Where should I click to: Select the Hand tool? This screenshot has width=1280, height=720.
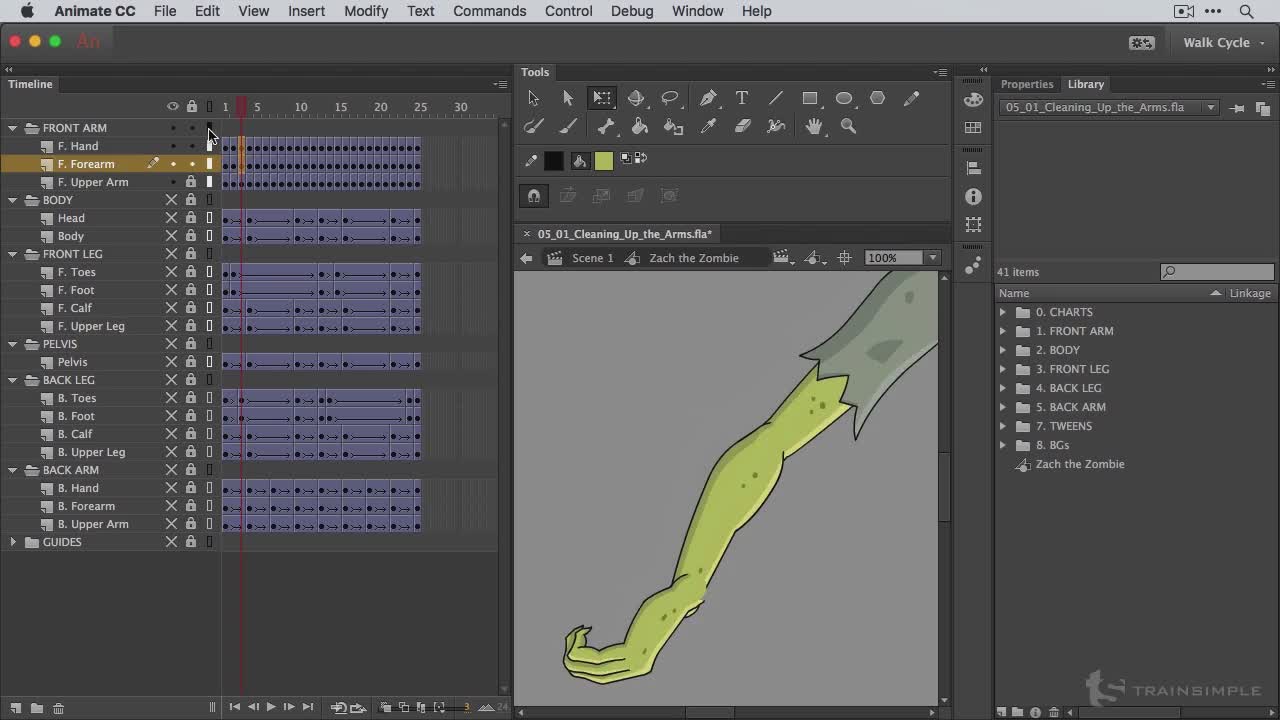coord(815,126)
